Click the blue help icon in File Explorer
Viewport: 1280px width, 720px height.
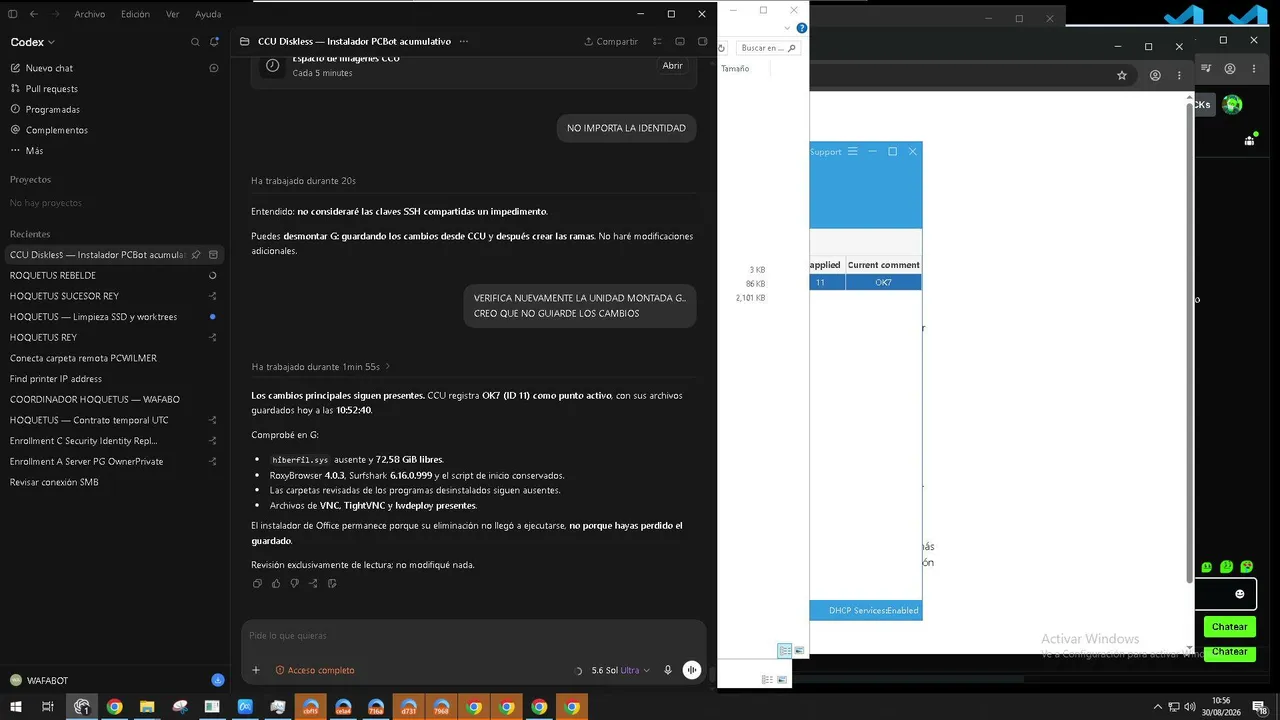pos(802,28)
